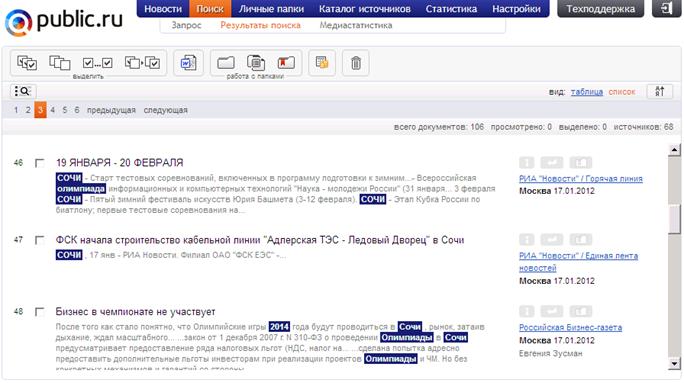Select checkbox next to Бизнес в чемпионате
The image size is (684, 383).
40,312
